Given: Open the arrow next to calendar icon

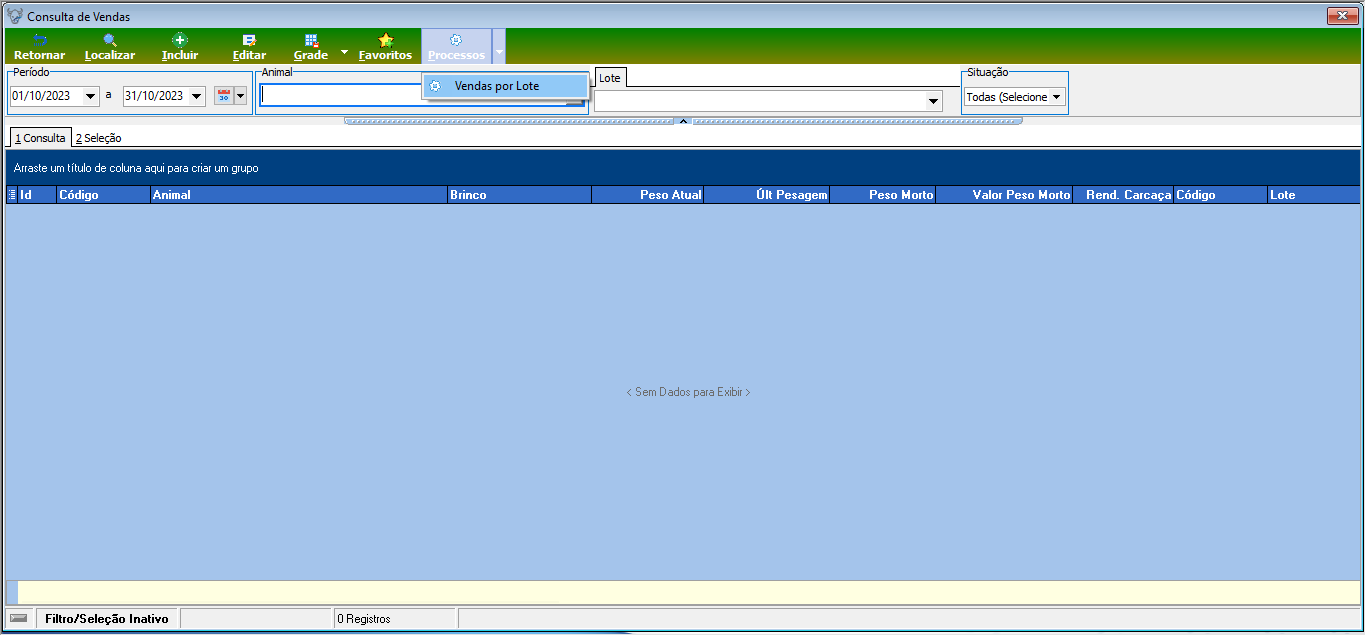Looking at the screenshot, I should tap(241, 96).
